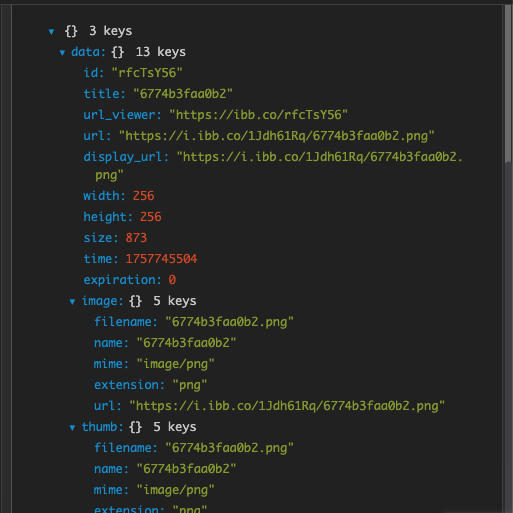Click the width key label
Image resolution: width=513 pixels, height=513 pixels.
click(x=104, y=196)
